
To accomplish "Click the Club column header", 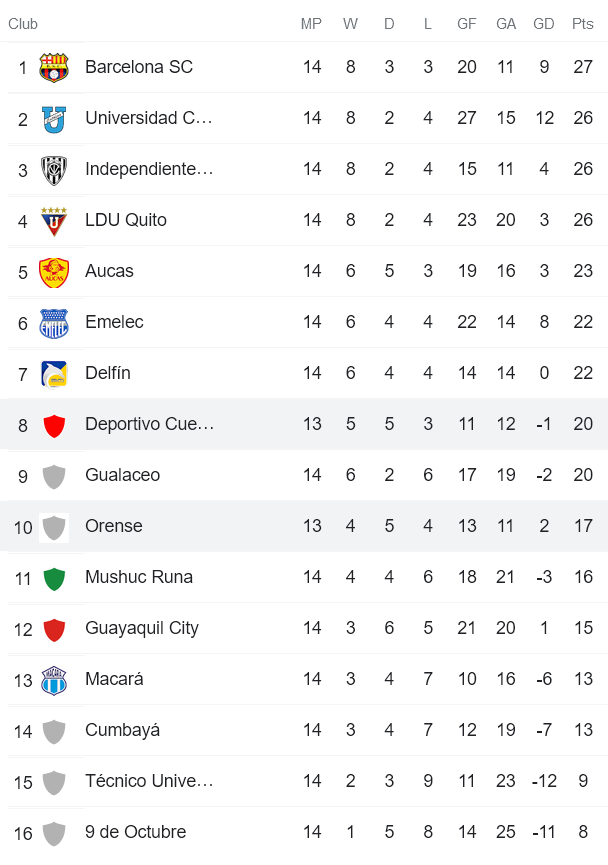I will (x=23, y=24).
